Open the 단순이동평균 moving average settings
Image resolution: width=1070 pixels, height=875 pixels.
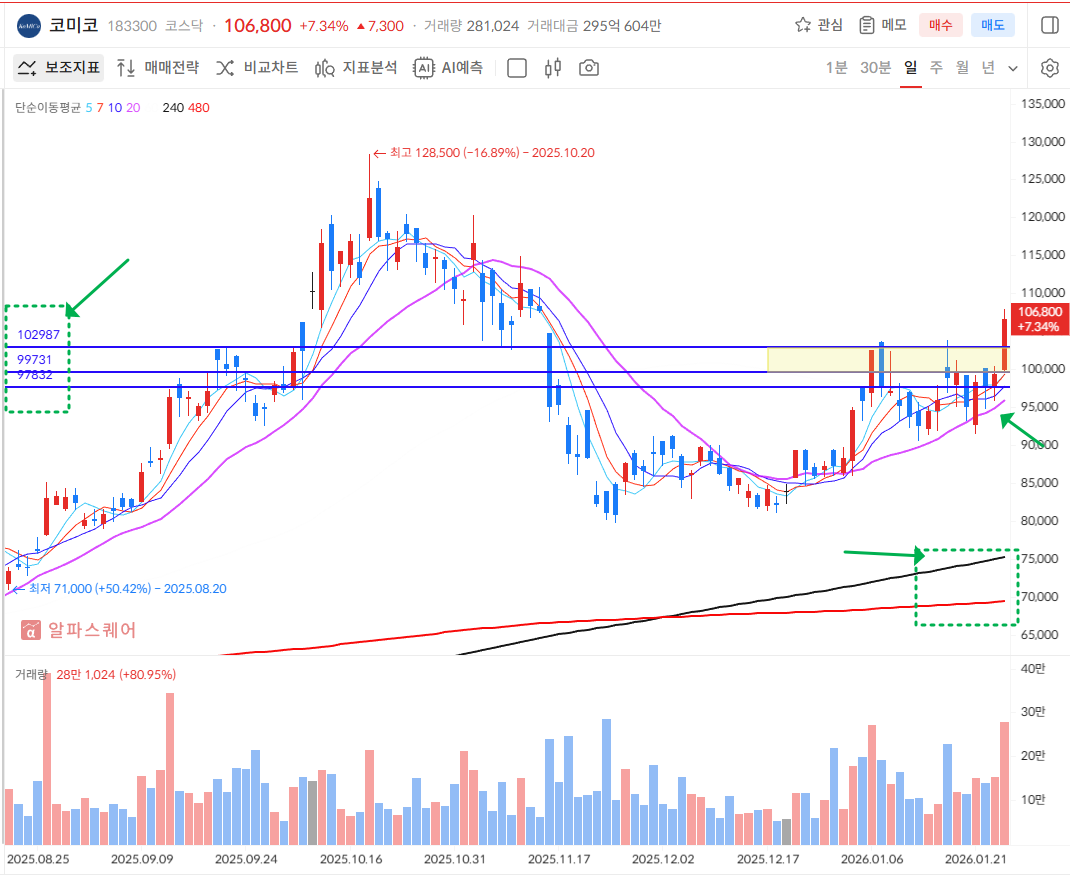47,107
